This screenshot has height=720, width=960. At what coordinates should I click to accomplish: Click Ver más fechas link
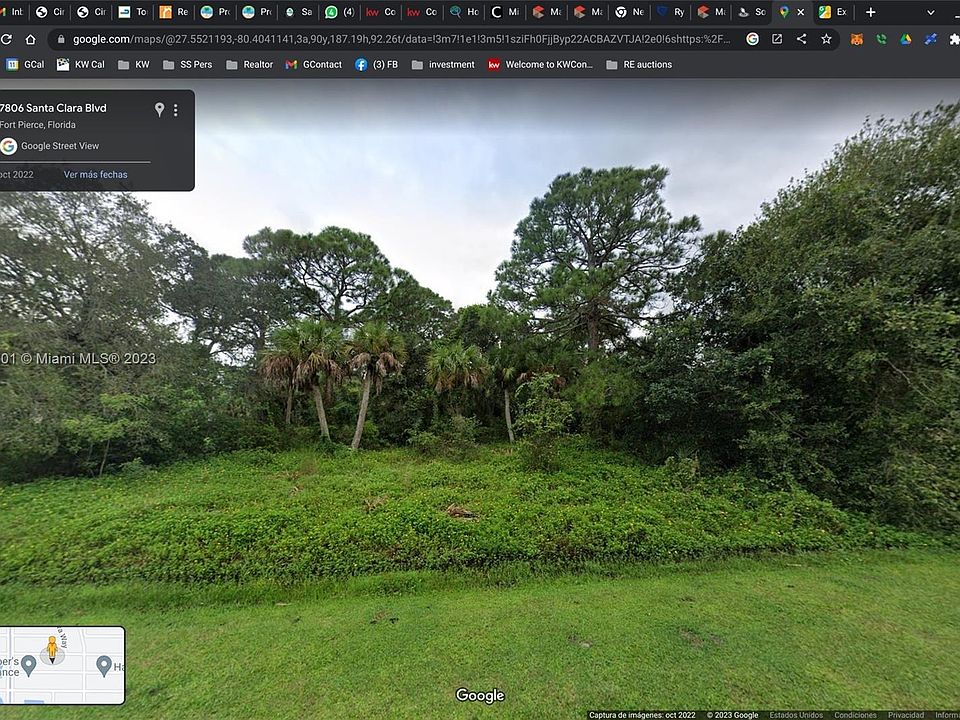(x=96, y=174)
